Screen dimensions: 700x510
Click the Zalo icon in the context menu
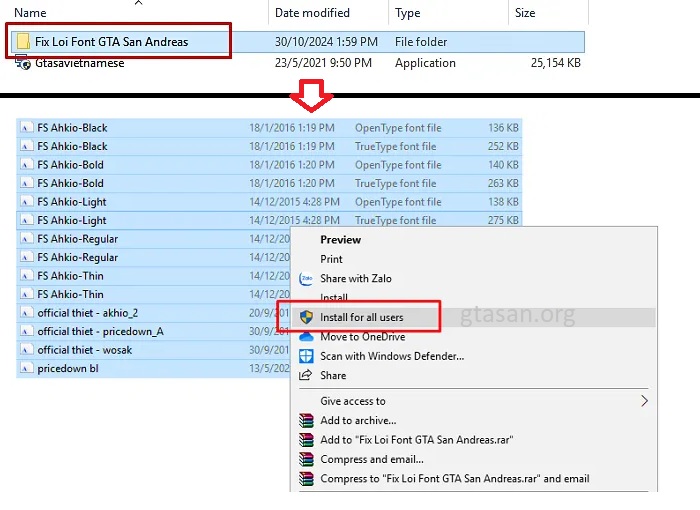[306, 279]
